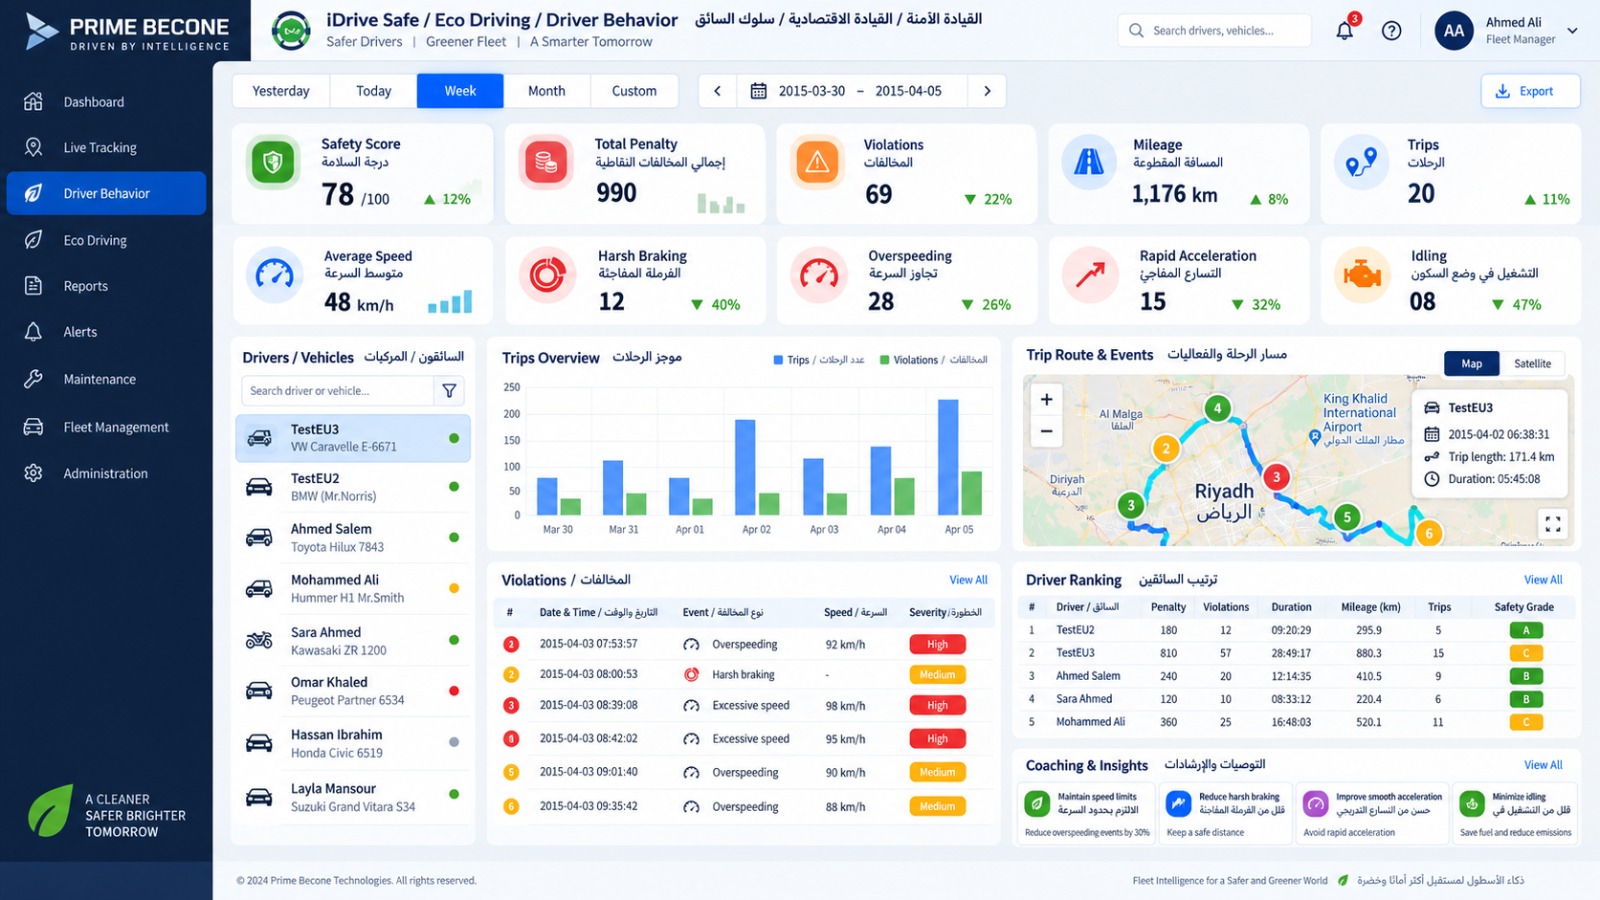
Task: Select the Custom date range tab
Action: pyautogui.click(x=634, y=91)
